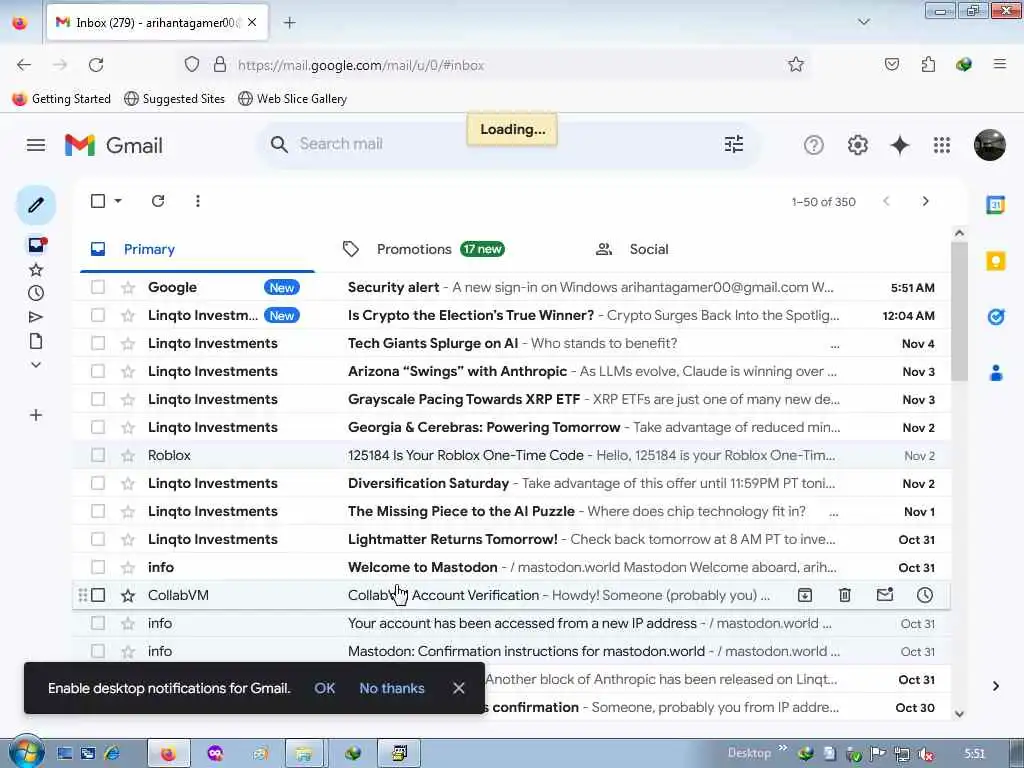Bookmark this page with the star icon

(x=795, y=65)
